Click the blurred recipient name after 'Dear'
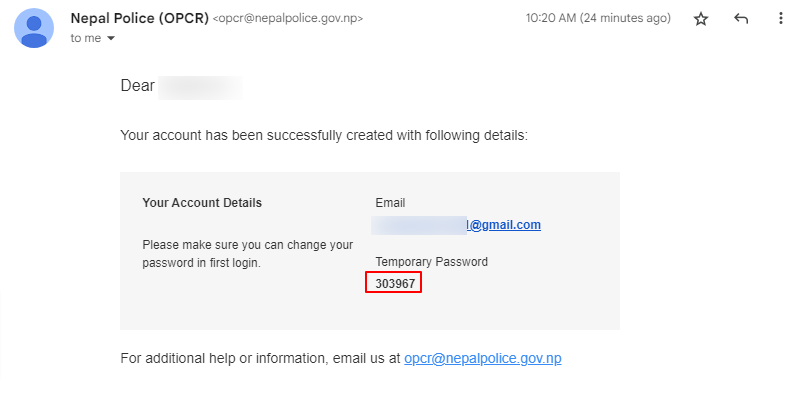Image resolution: width=806 pixels, height=398 pixels. [x=200, y=86]
